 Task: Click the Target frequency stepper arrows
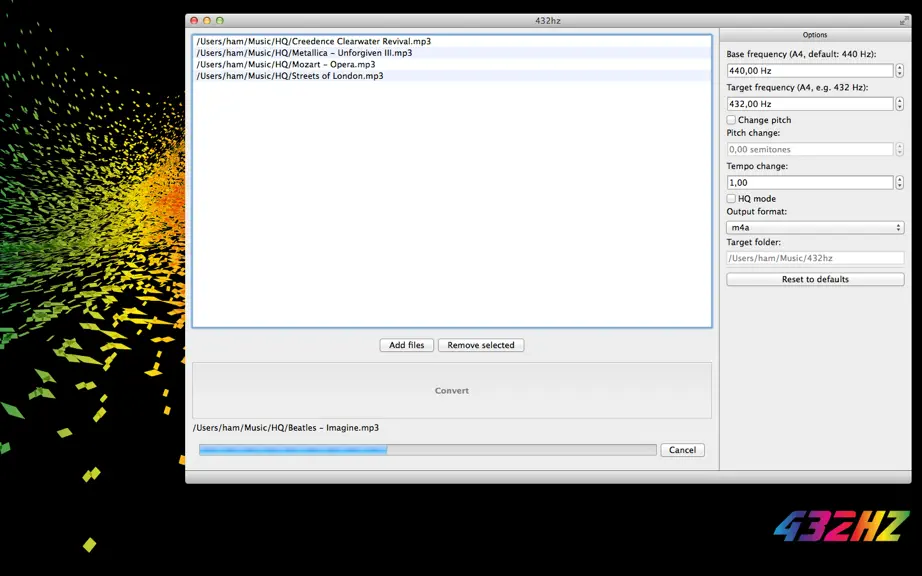(x=899, y=104)
